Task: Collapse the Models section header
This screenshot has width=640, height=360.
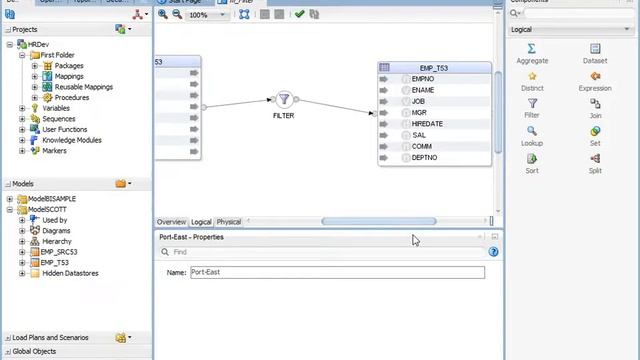Action: pyautogui.click(x=8, y=184)
